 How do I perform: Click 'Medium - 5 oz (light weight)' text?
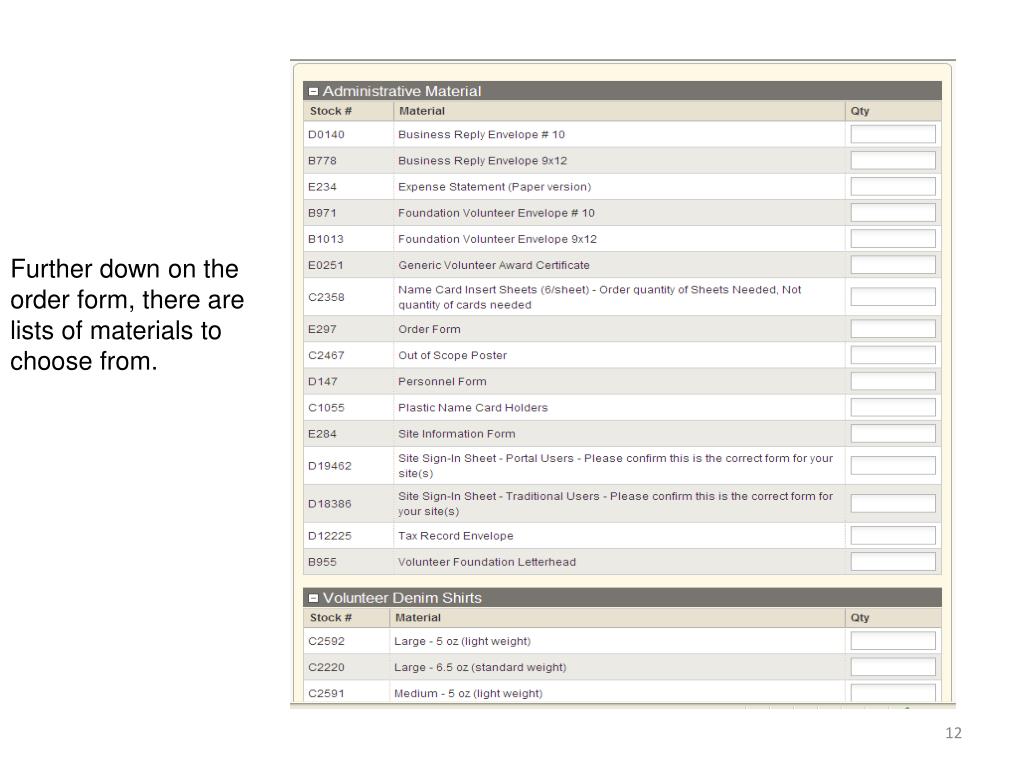(468, 694)
